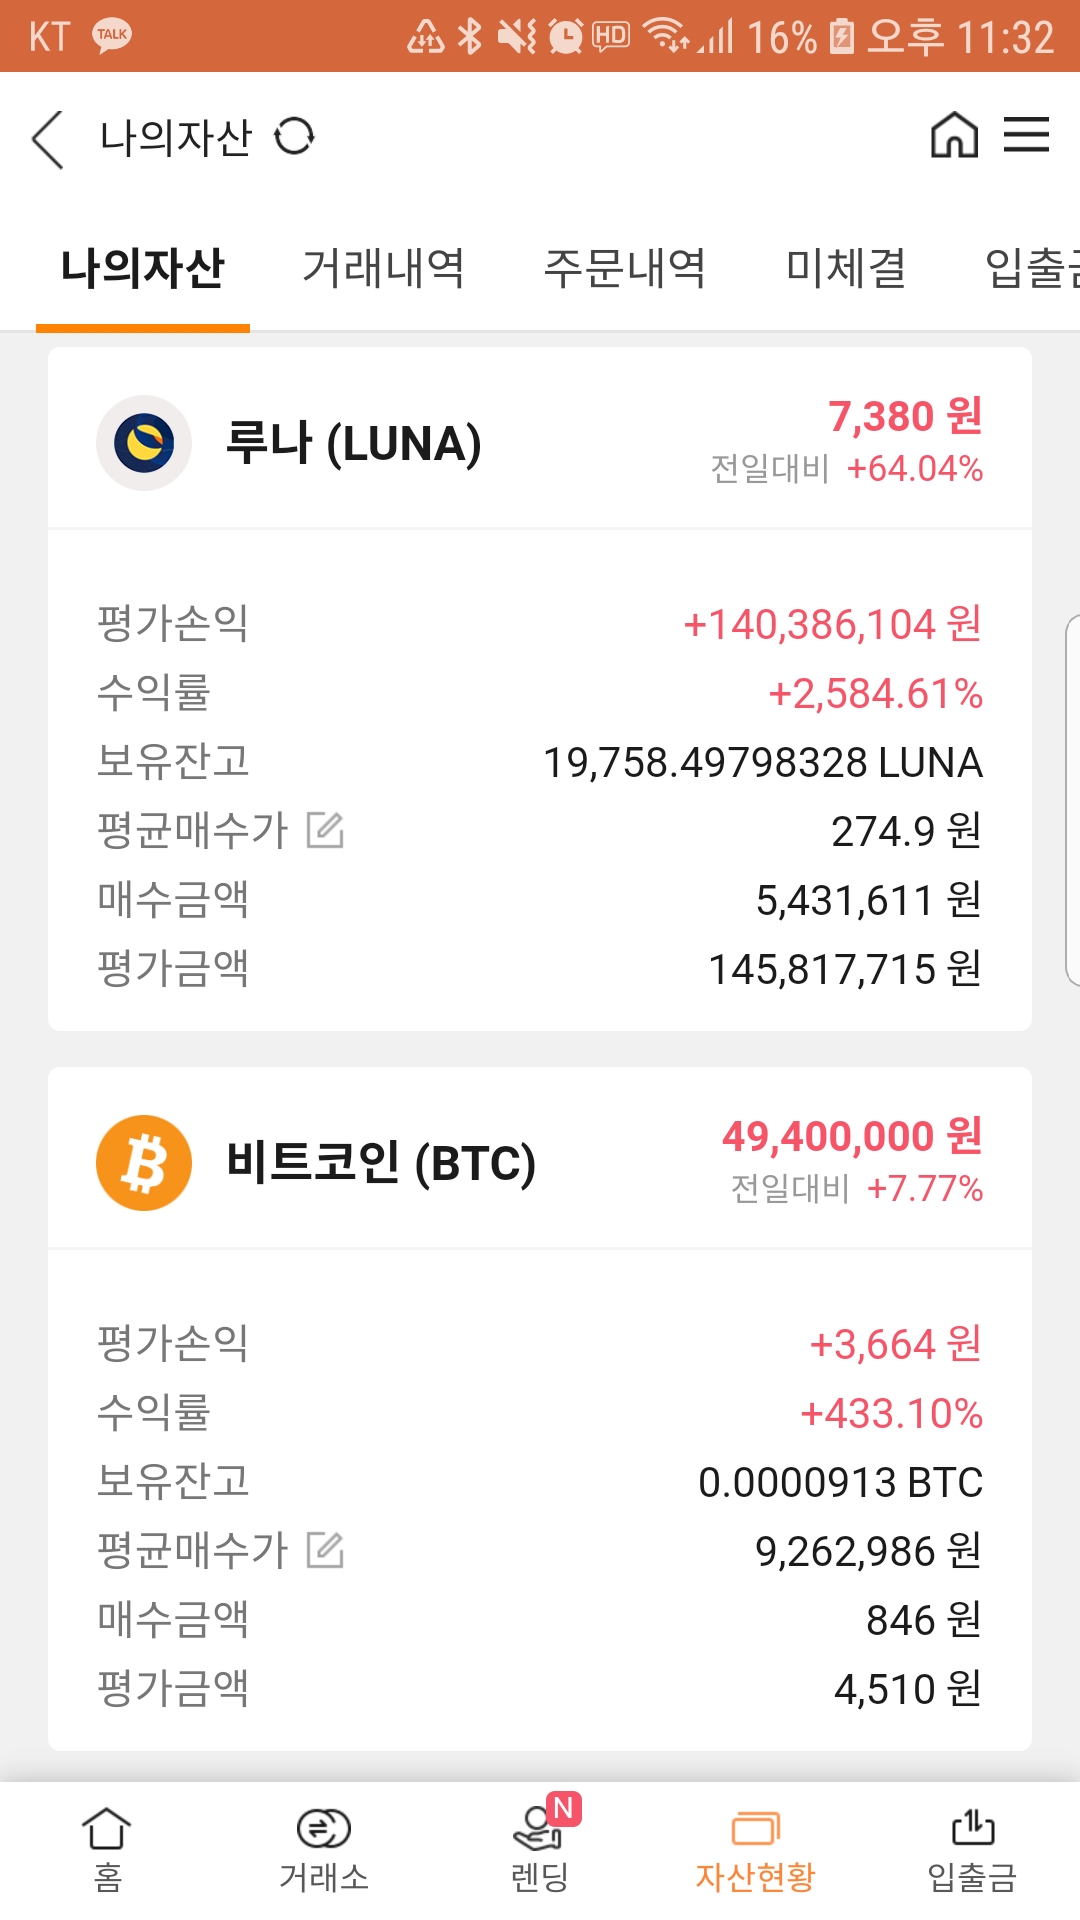Open 거래소 in bottom navigation
This screenshot has width=1080, height=1920.
point(324,1850)
